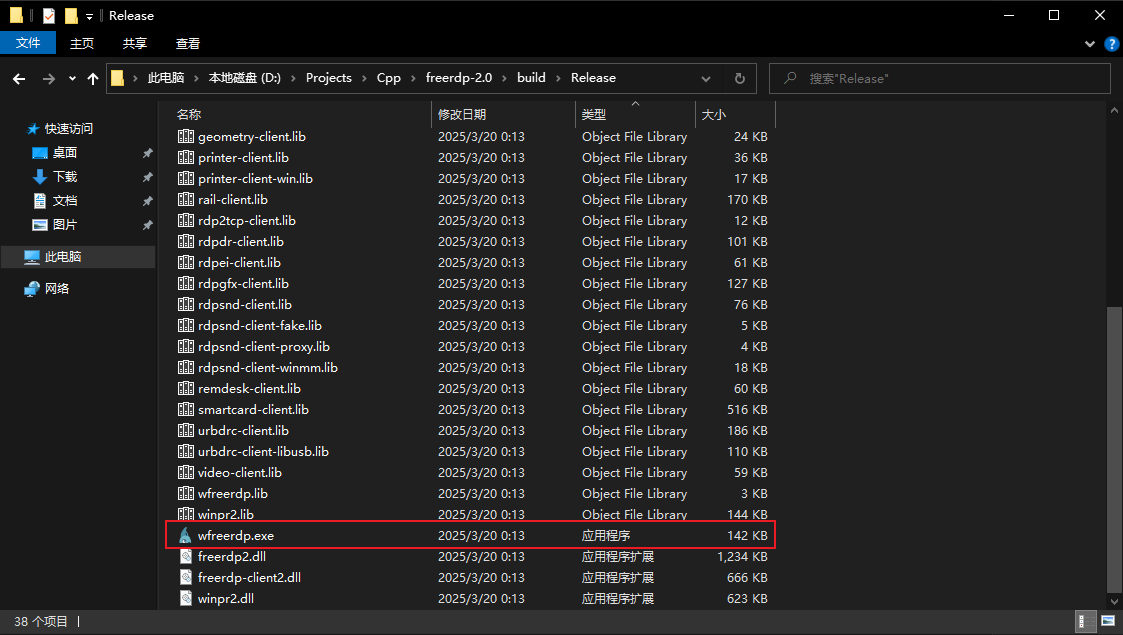Open the address bar history dropdown
The image size is (1123, 635).
[706, 78]
